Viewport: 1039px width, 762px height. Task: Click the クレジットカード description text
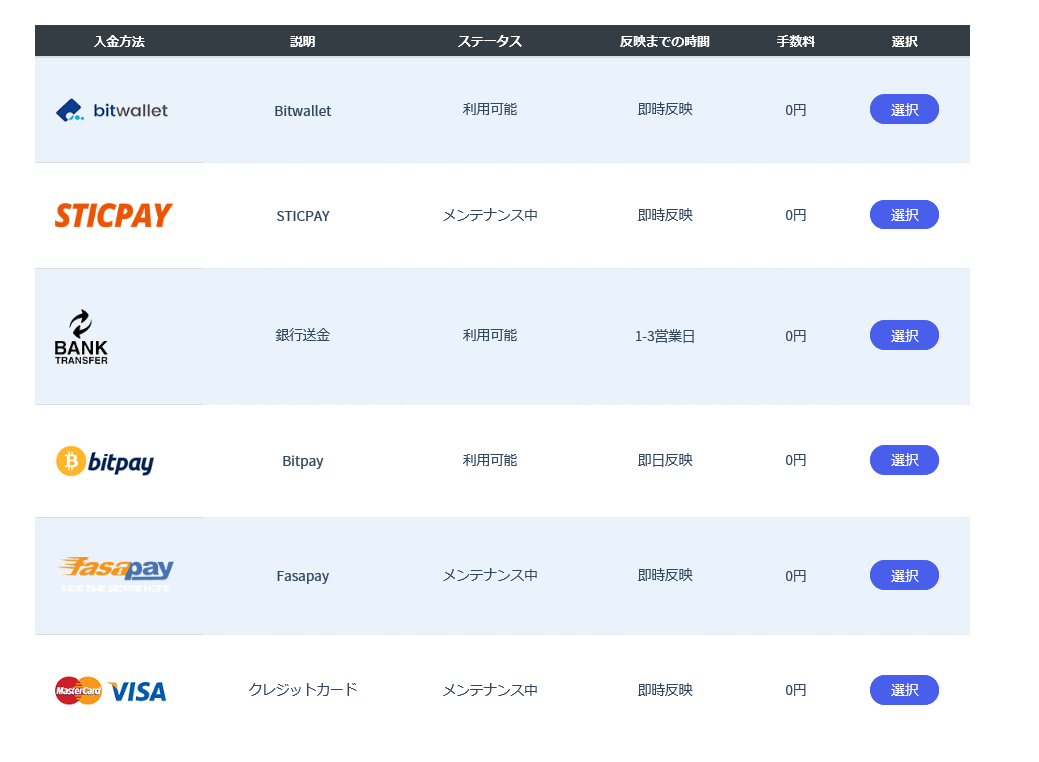click(x=303, y=690)
